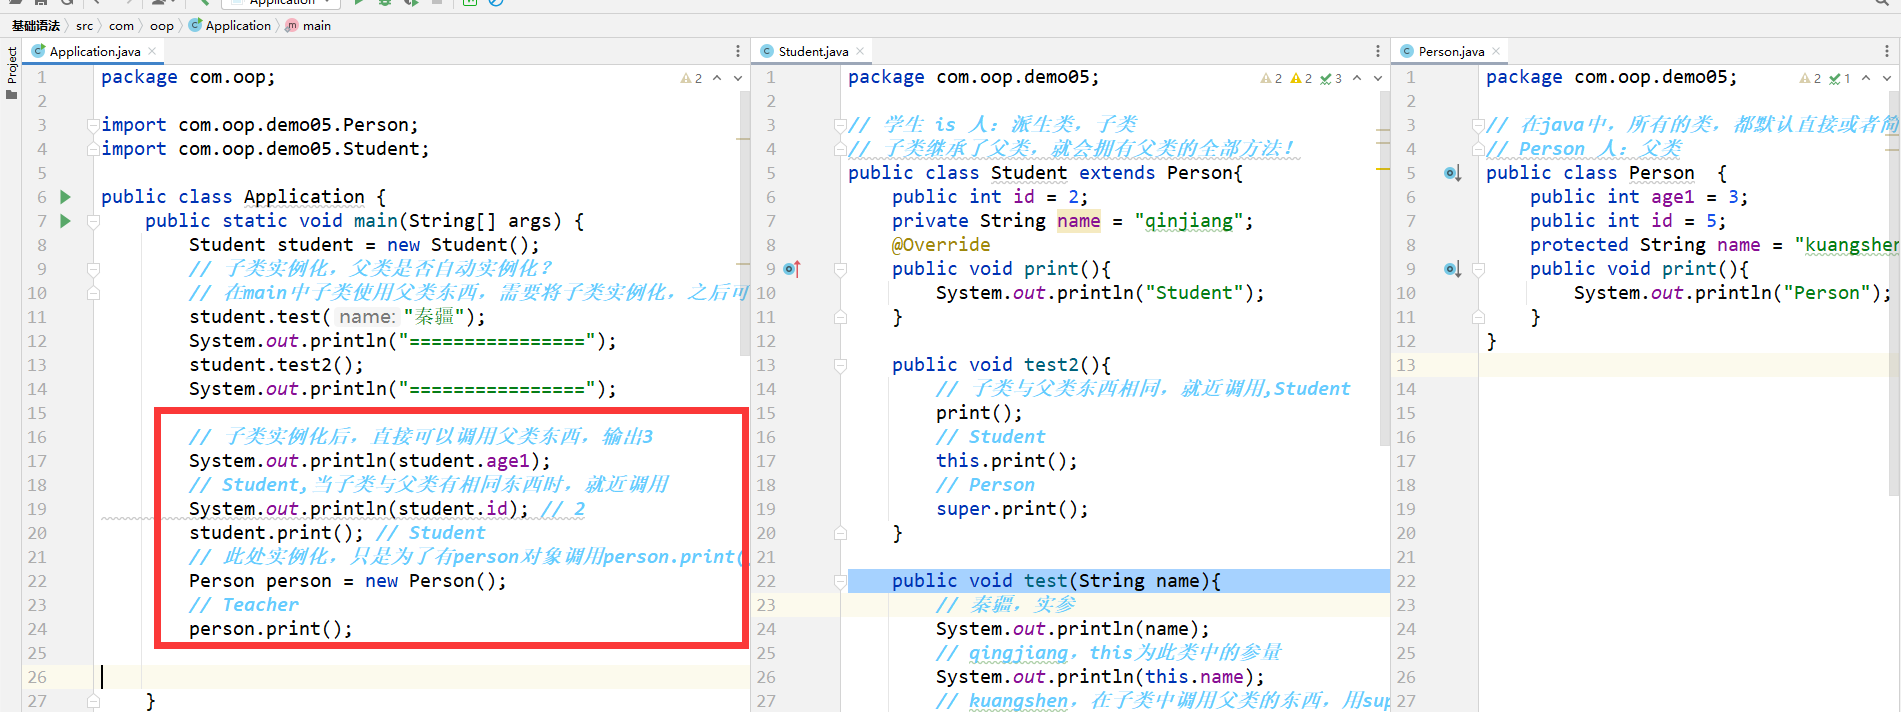This screenshot has height=712, width=1901.
Task: Click 'System.out.println(student.age1);' line
Action: point(369,461)
